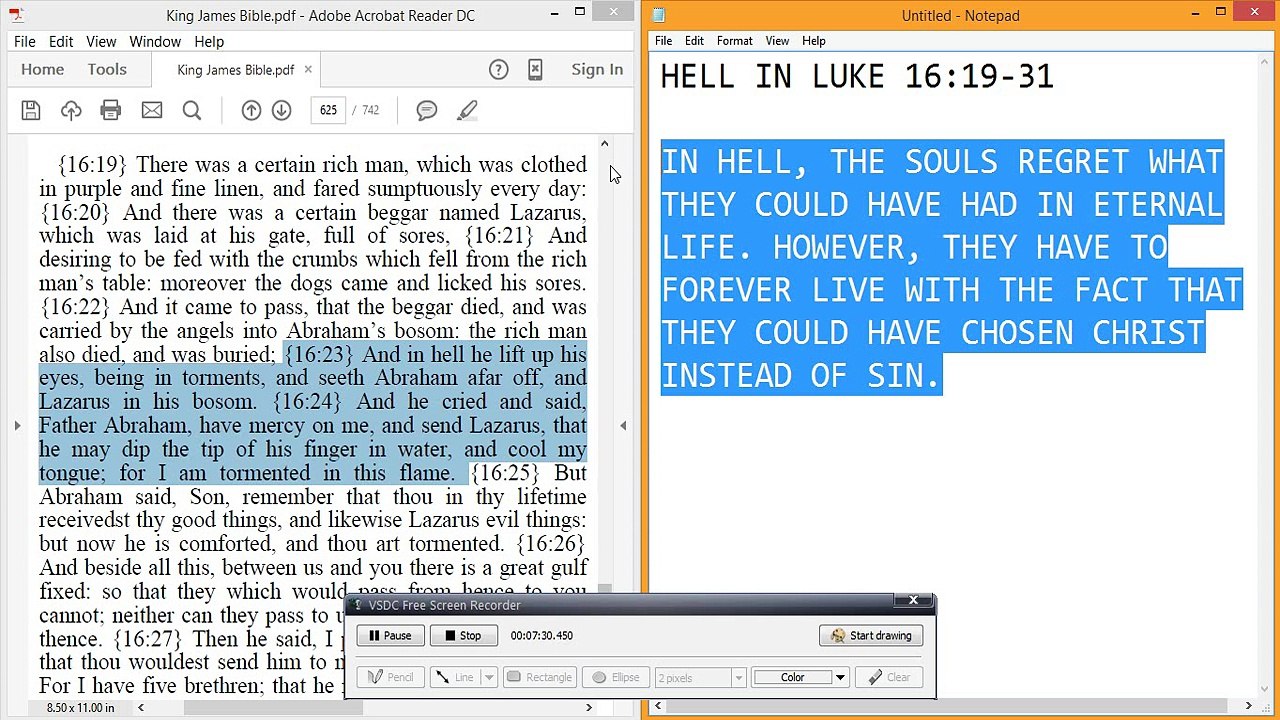Select the Rectangle tool in VSDC recorder
Viewport: 1280px width, 720px height.
538,677
